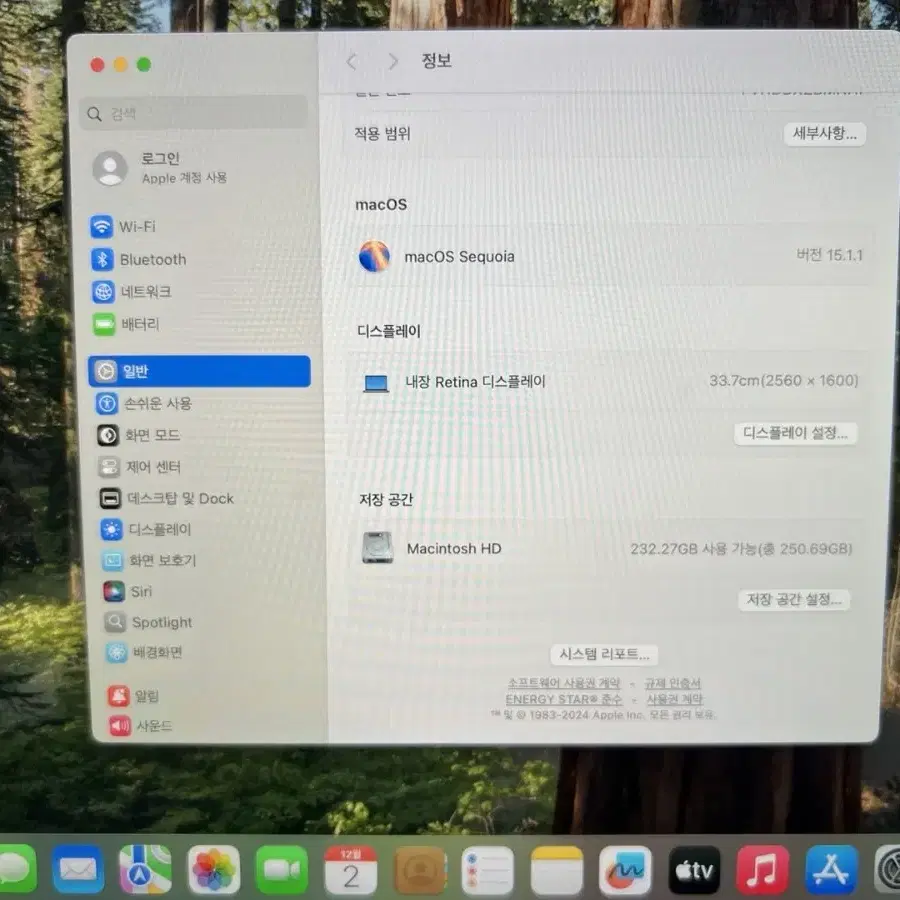
Task: Open Notes from the Dock
Action: click(x=556, y=869)
